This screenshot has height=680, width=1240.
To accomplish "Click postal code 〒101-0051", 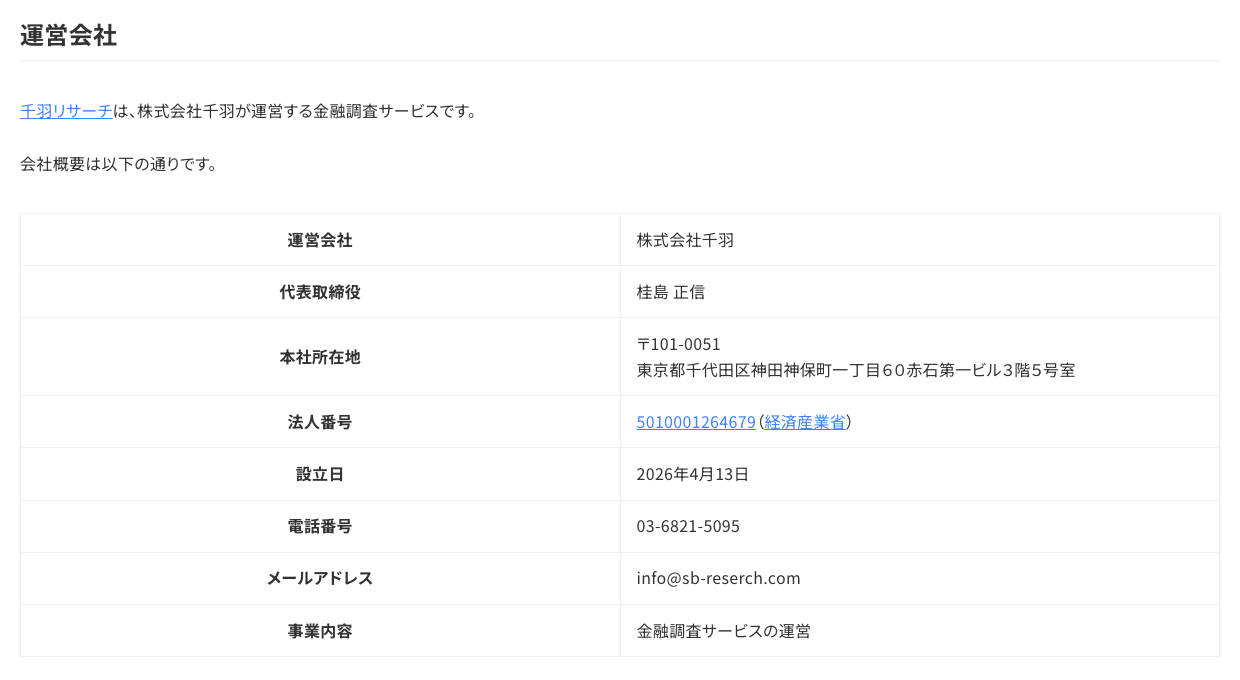I will point(678,344).
